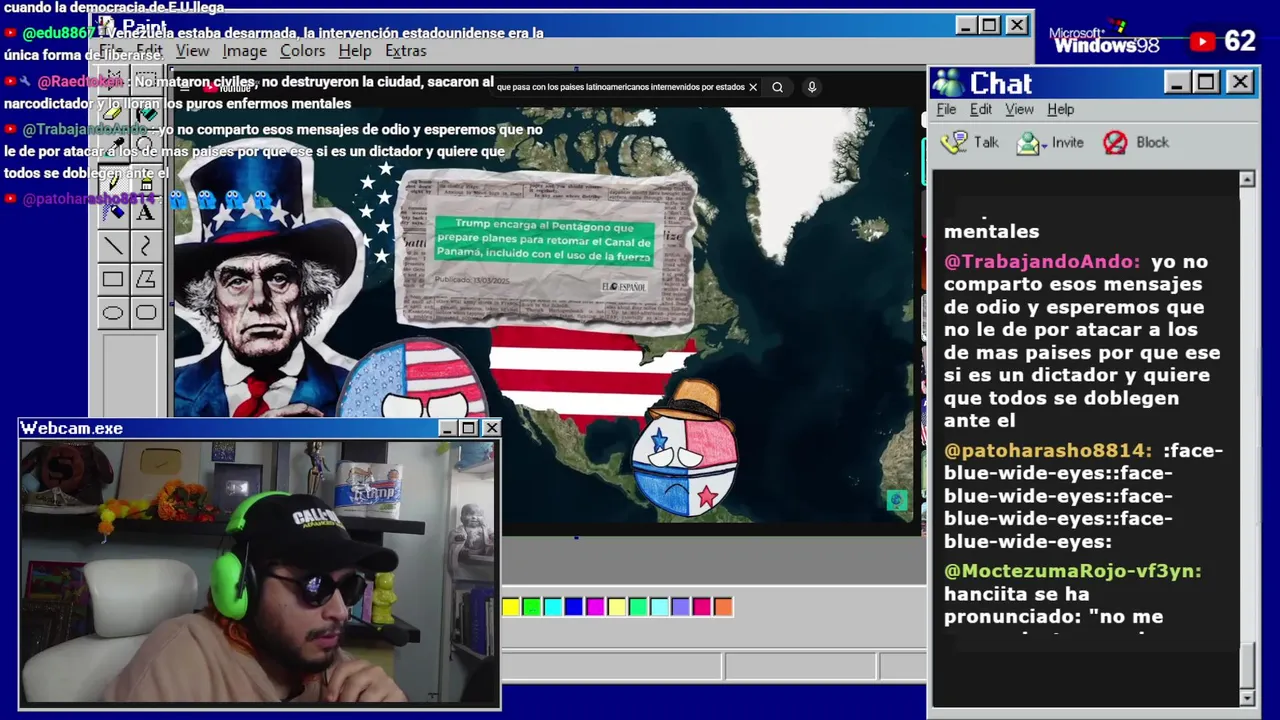Choose the straight Line tool
Screen dimensions: 1280x720
(113, 246)
